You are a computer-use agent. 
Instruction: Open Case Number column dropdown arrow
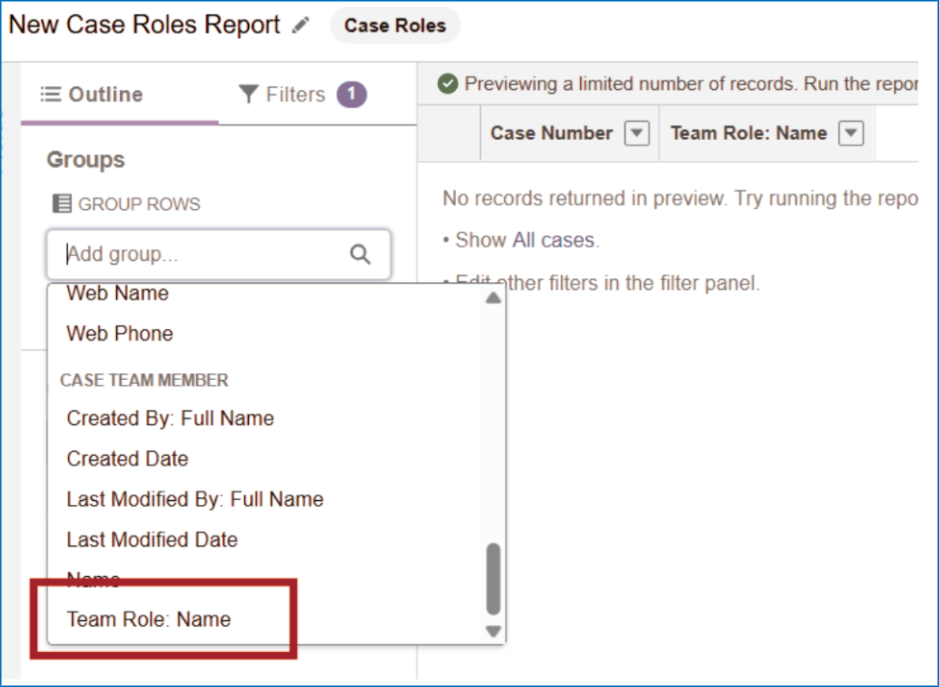click(637, 133)
